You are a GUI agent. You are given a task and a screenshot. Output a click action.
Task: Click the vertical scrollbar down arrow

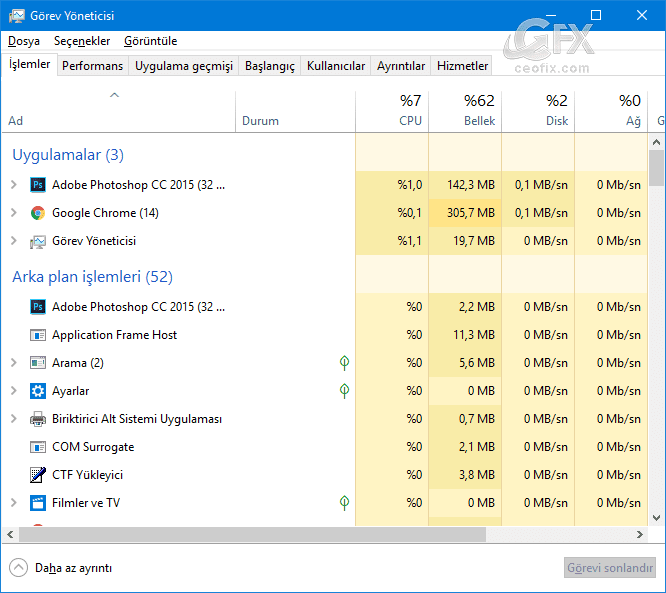(657, 518)
